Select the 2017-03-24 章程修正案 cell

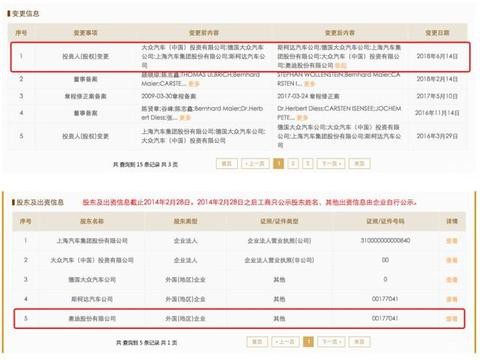pos(308,96)
